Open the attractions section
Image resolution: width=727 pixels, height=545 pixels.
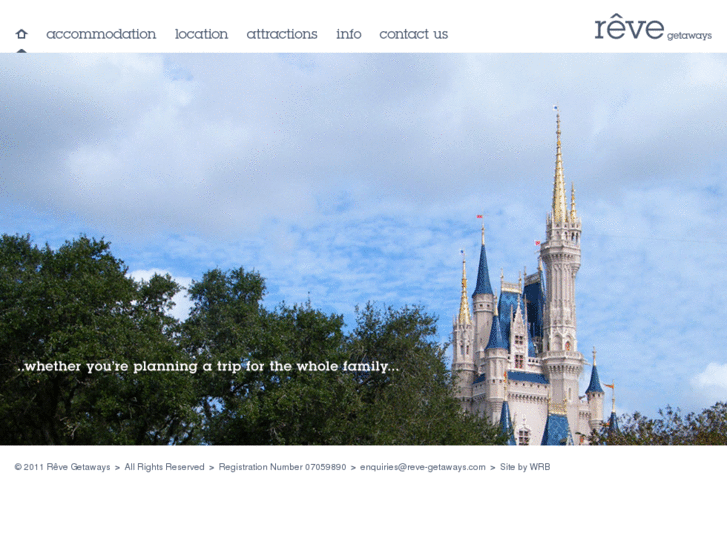pos(282,34)
